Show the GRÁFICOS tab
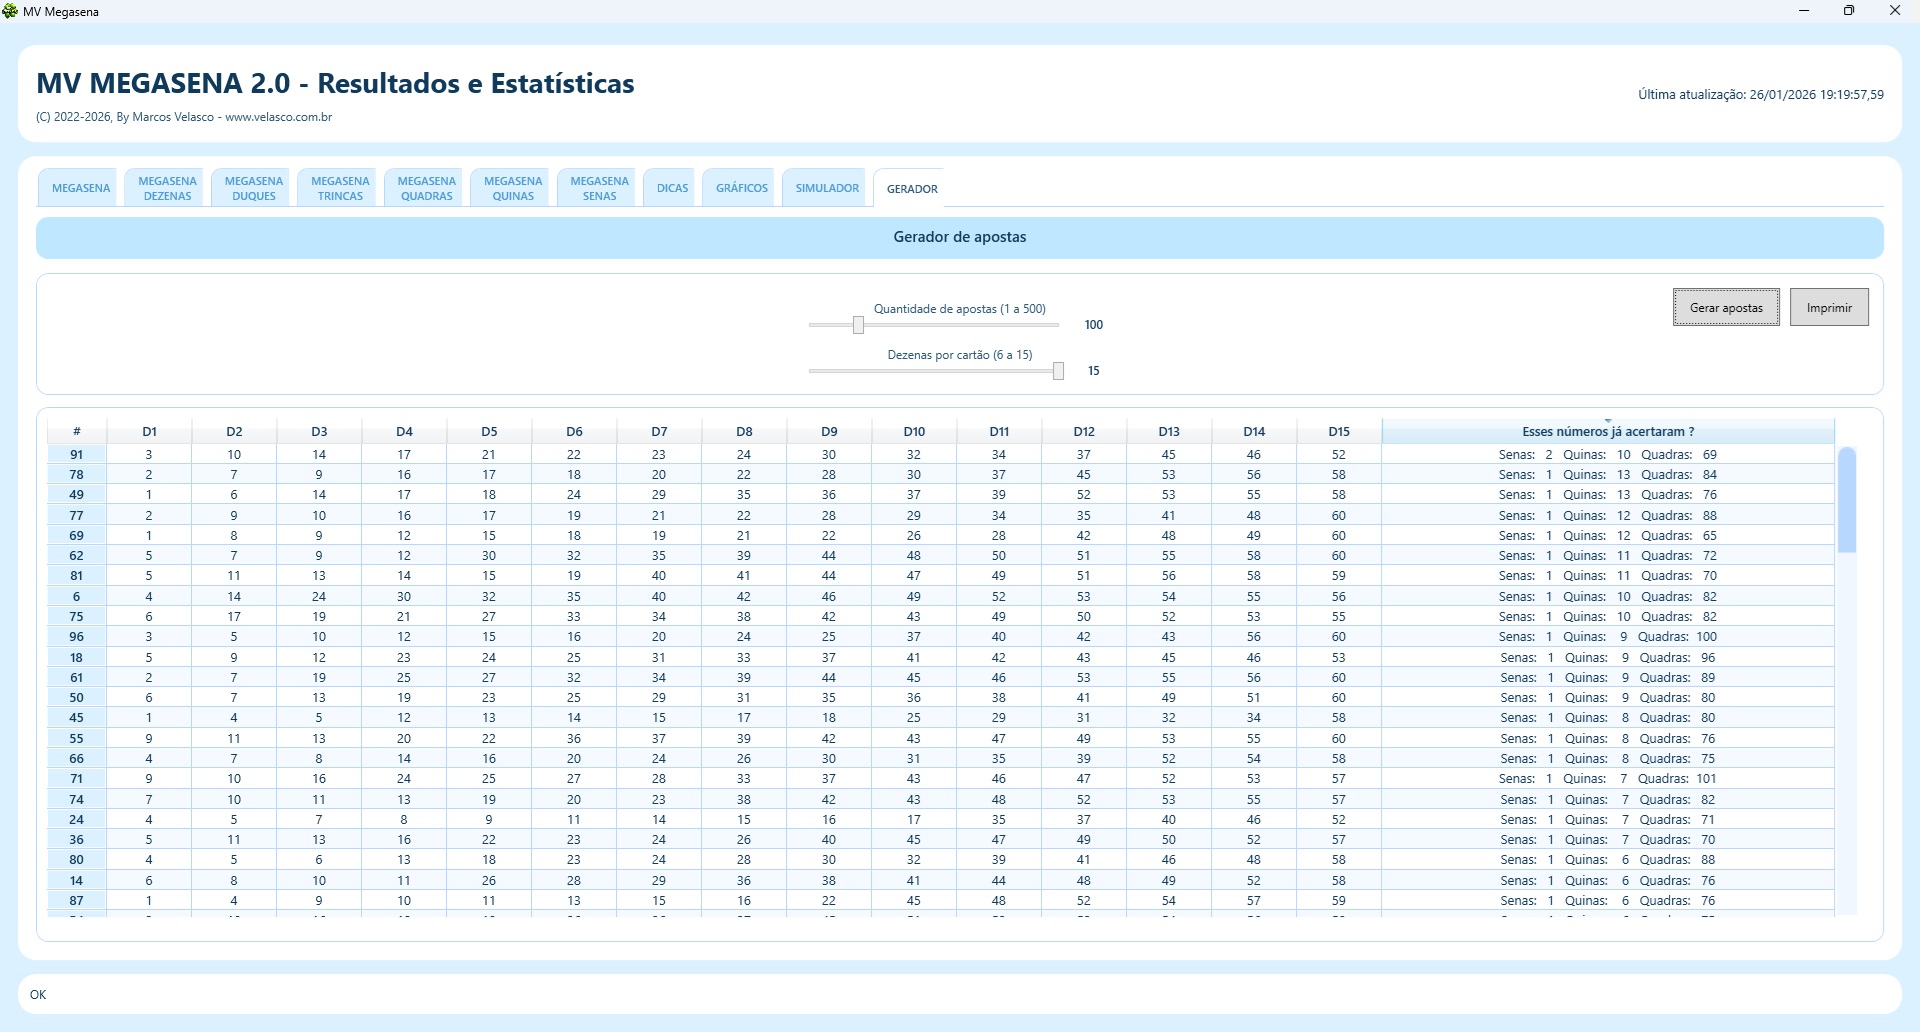 [x=742, y=188]
